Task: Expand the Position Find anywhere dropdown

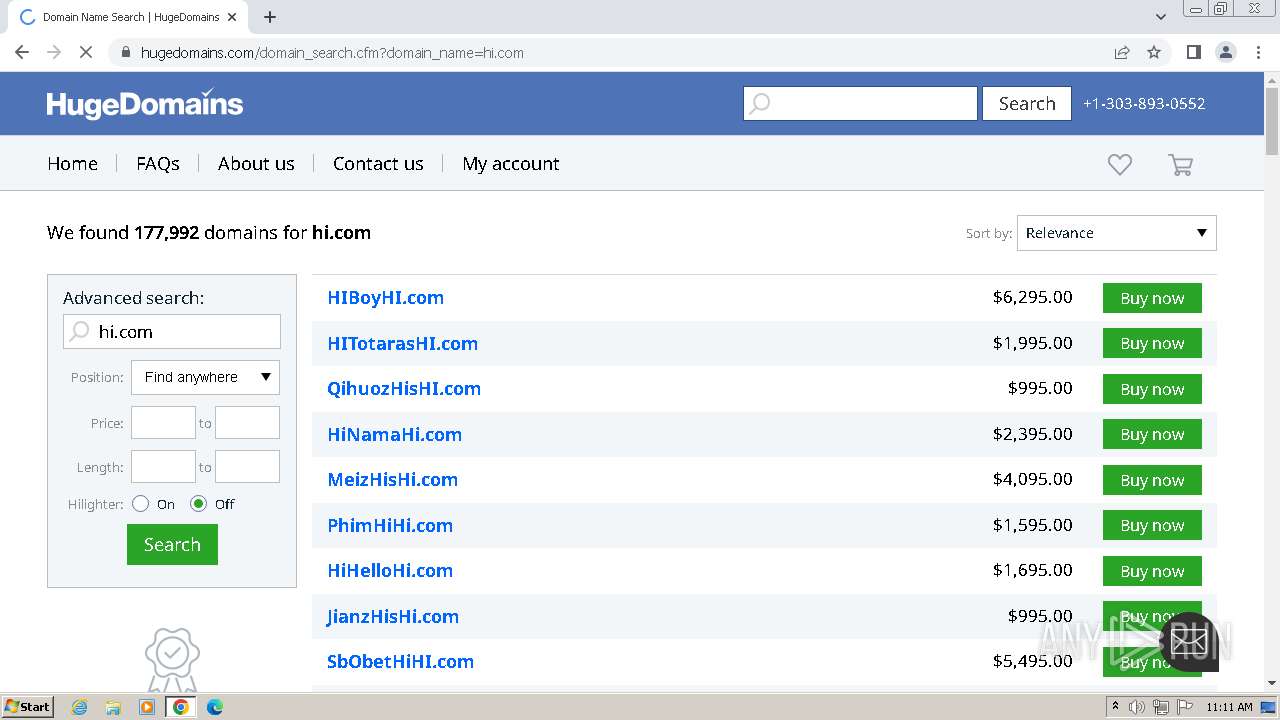Action: click(x=205, y=377)
